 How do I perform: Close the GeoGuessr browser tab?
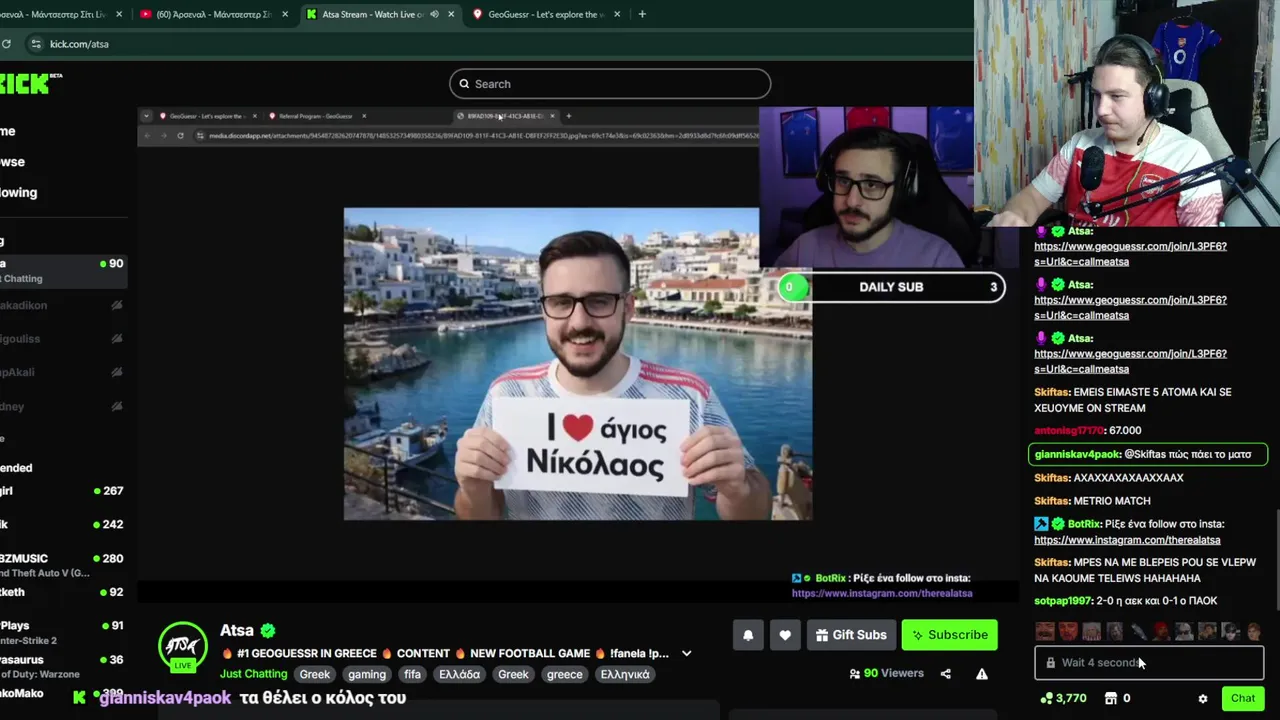point(617,14)
